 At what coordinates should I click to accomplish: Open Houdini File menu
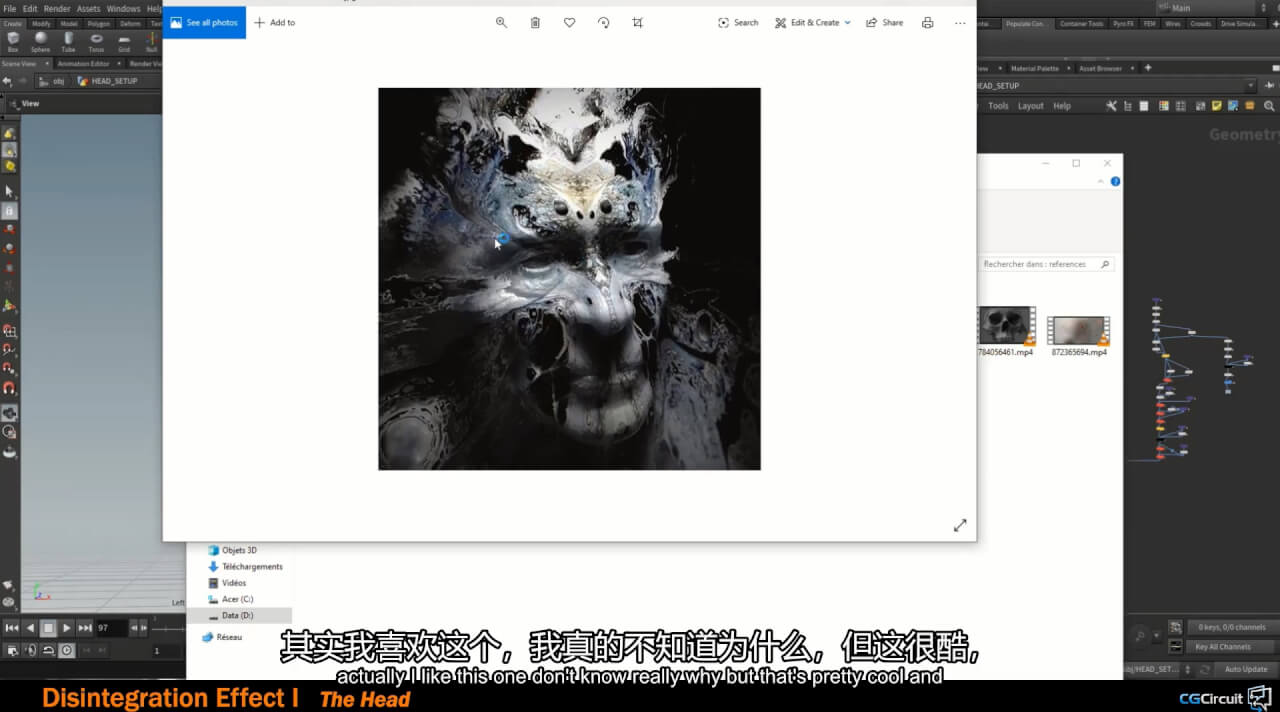(x=7, y=9)
